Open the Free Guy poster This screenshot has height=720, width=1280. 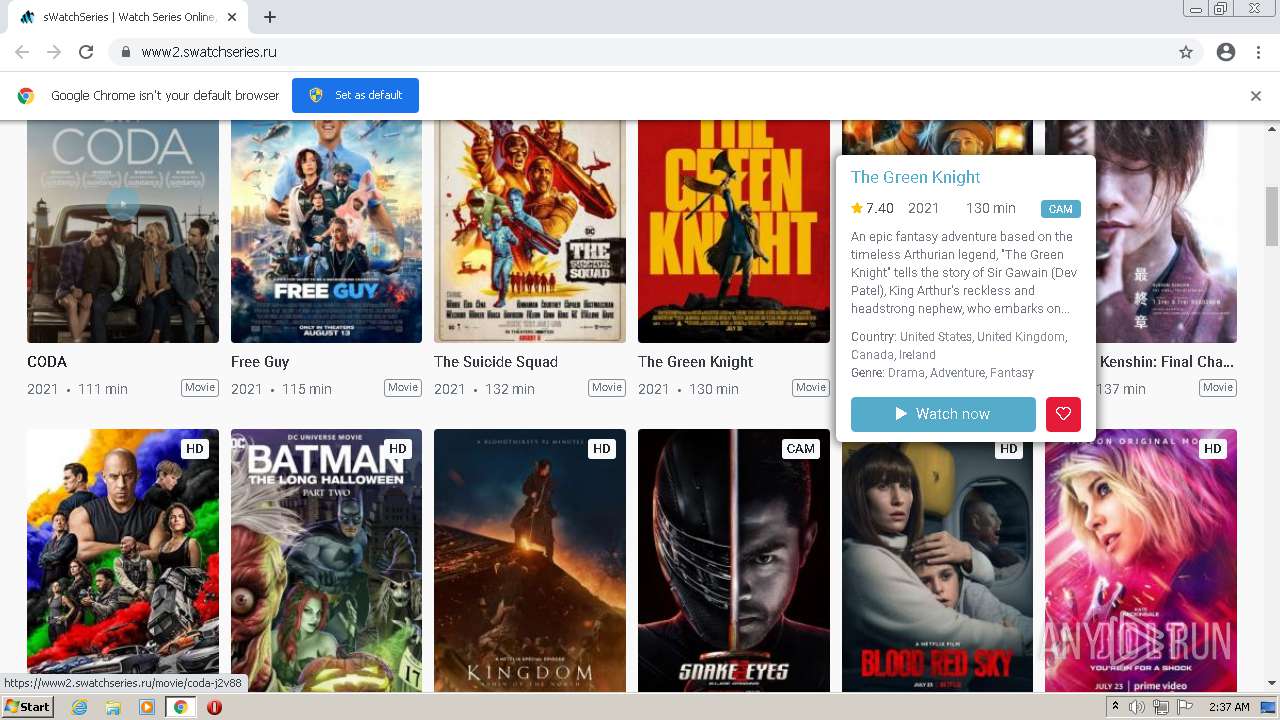[x=326, y=231]
